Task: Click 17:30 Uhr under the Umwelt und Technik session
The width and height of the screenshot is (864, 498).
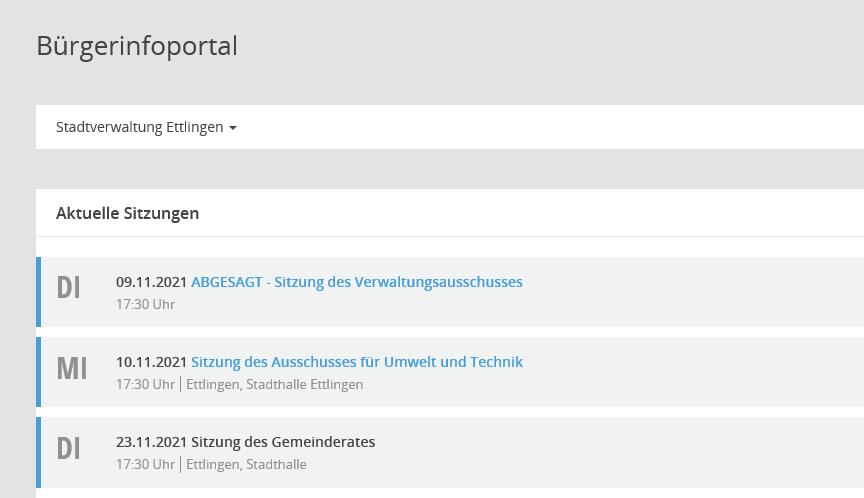Action: point(145,384)
